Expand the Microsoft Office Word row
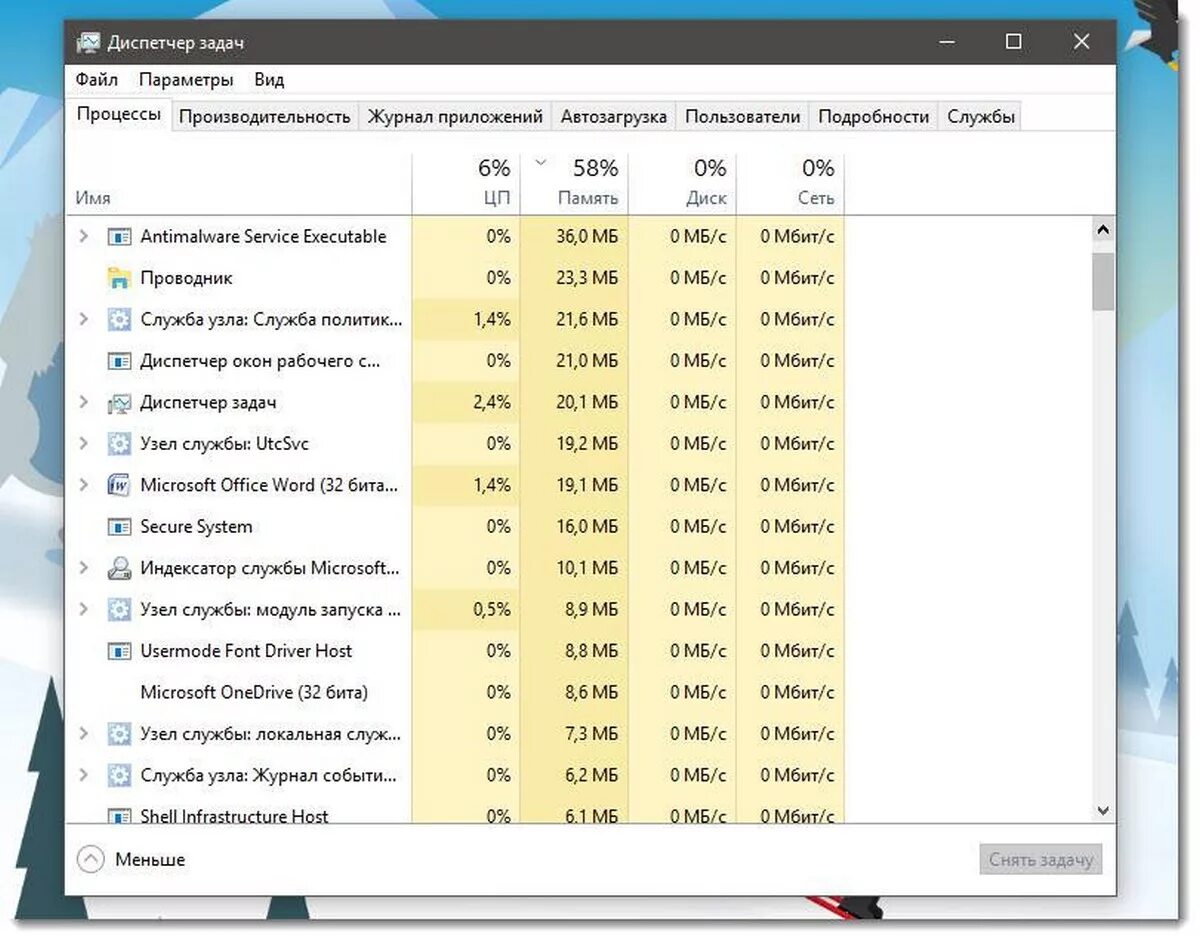 point(84,485)
